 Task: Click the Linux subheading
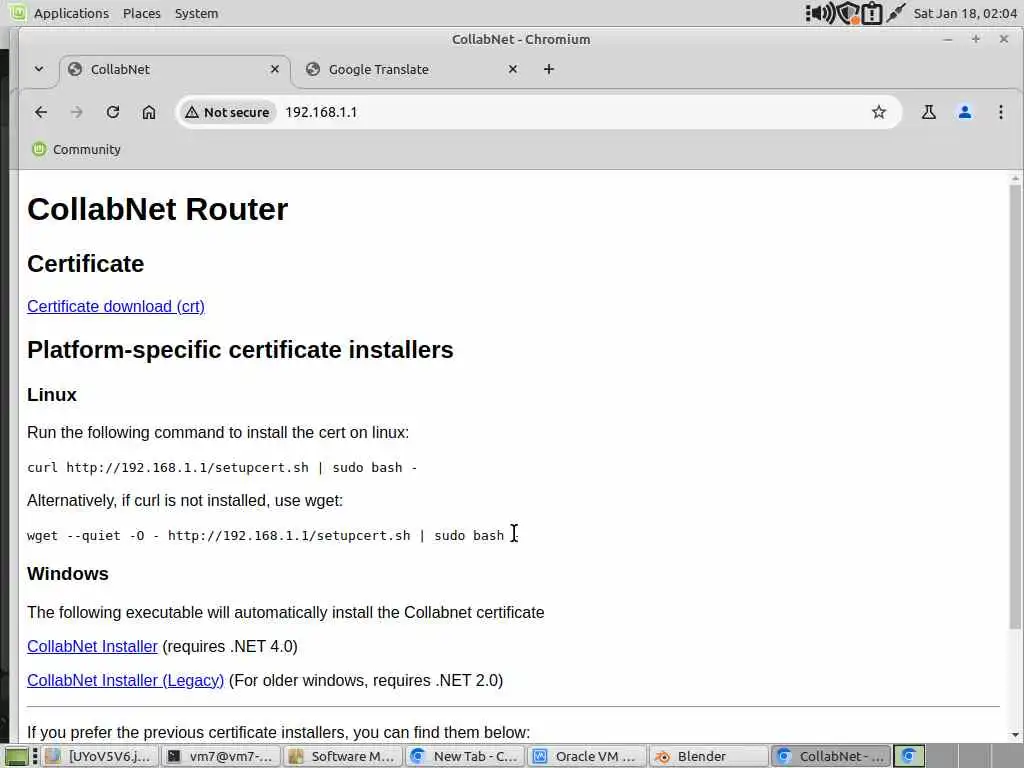[x=52, y=394]
